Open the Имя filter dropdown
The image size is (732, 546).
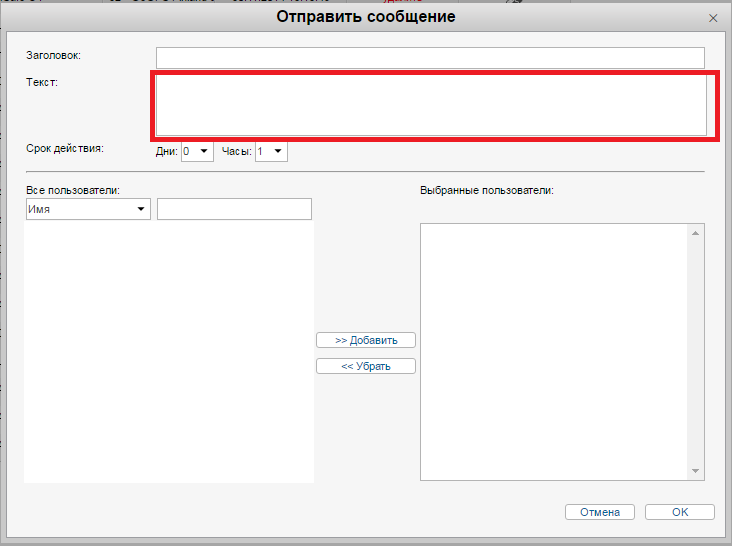coord(87,209)
